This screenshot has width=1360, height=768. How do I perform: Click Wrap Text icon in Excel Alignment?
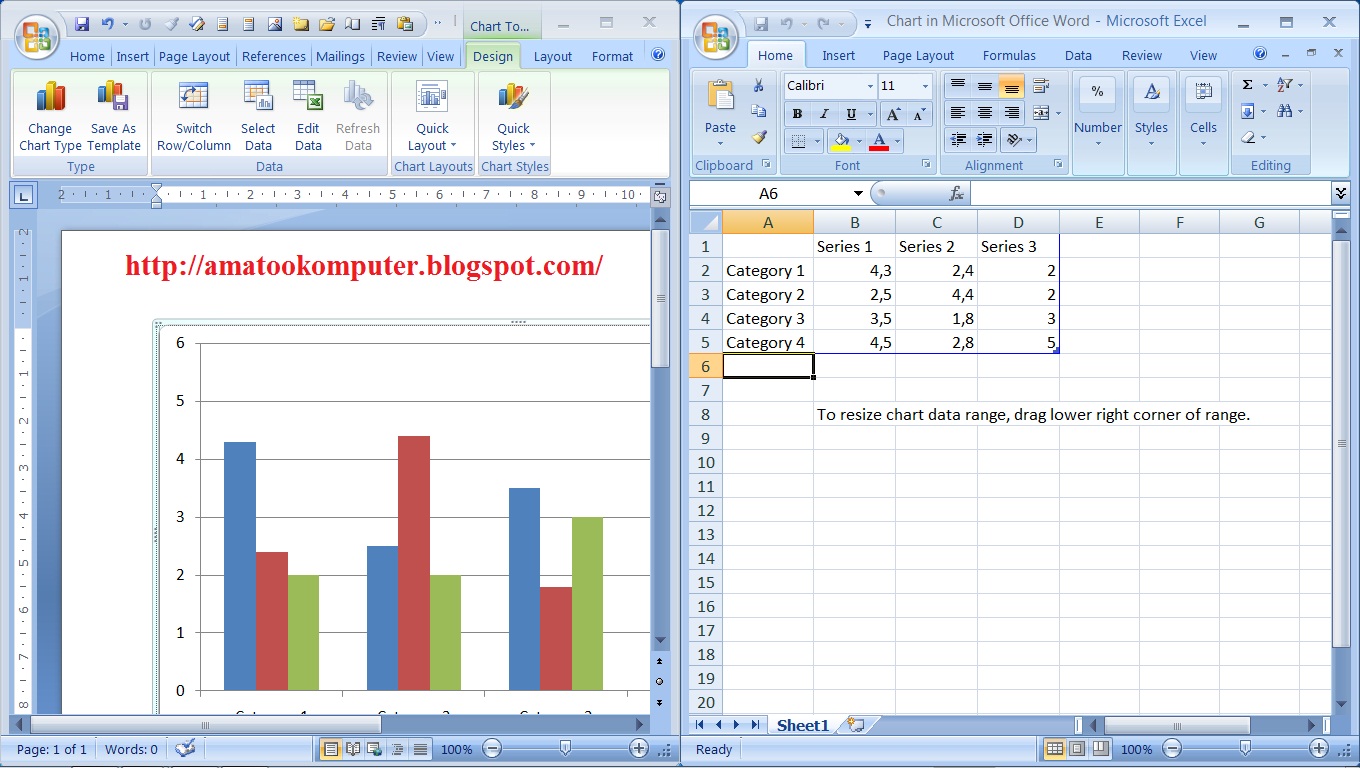1041,86
